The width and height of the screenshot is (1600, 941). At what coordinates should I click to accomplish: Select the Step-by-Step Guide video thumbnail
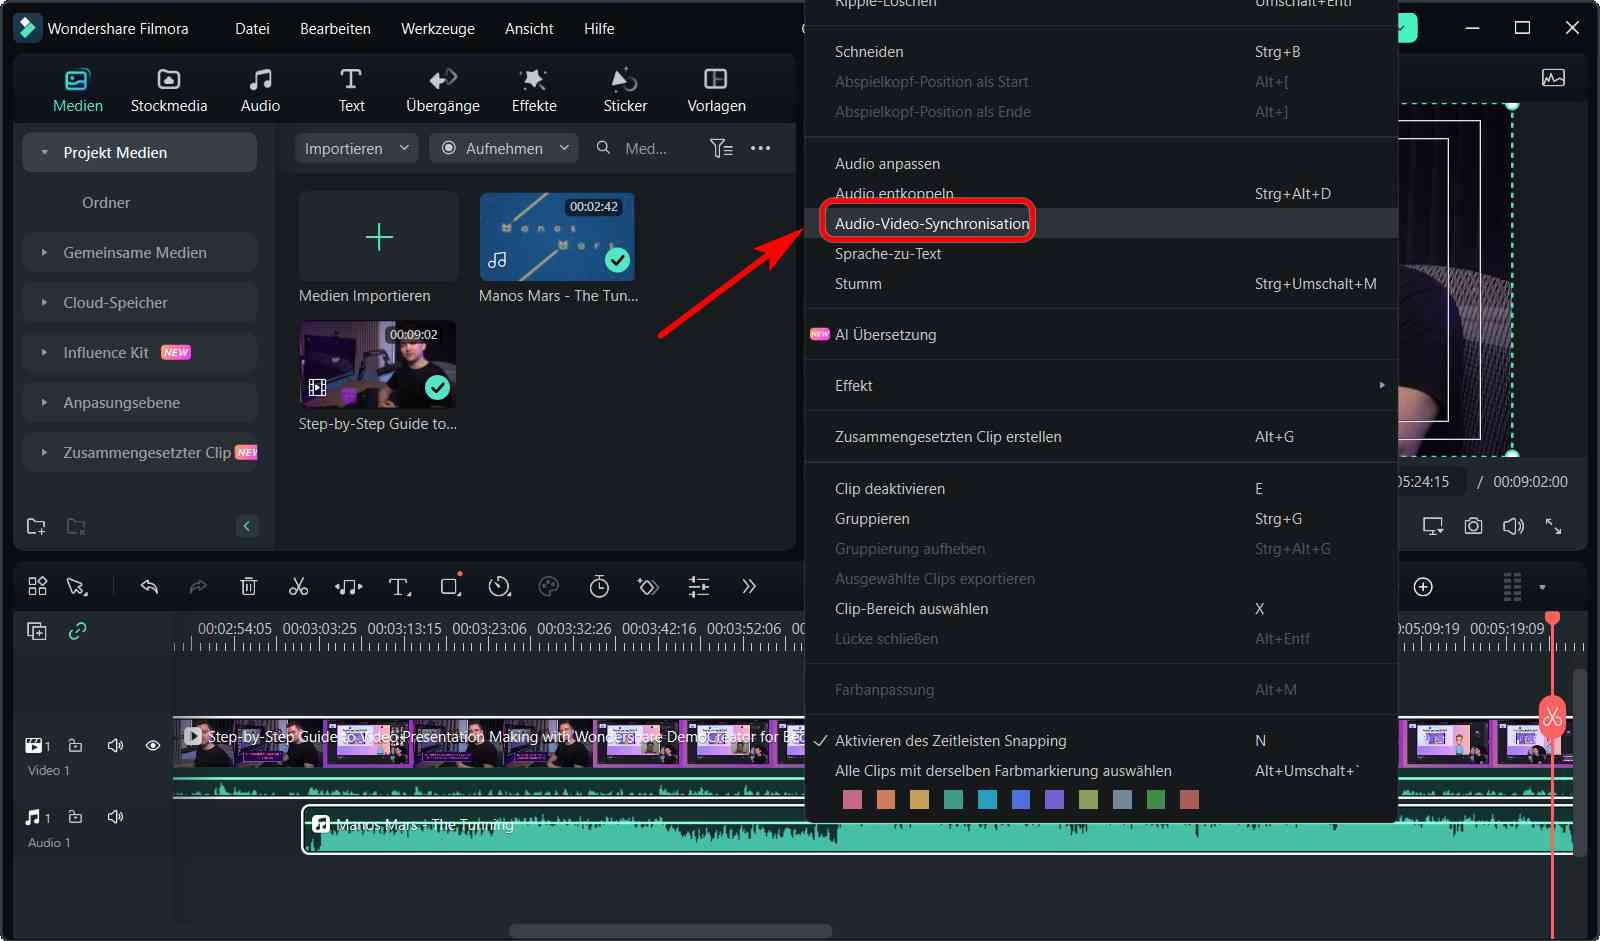tap(378, 364)
